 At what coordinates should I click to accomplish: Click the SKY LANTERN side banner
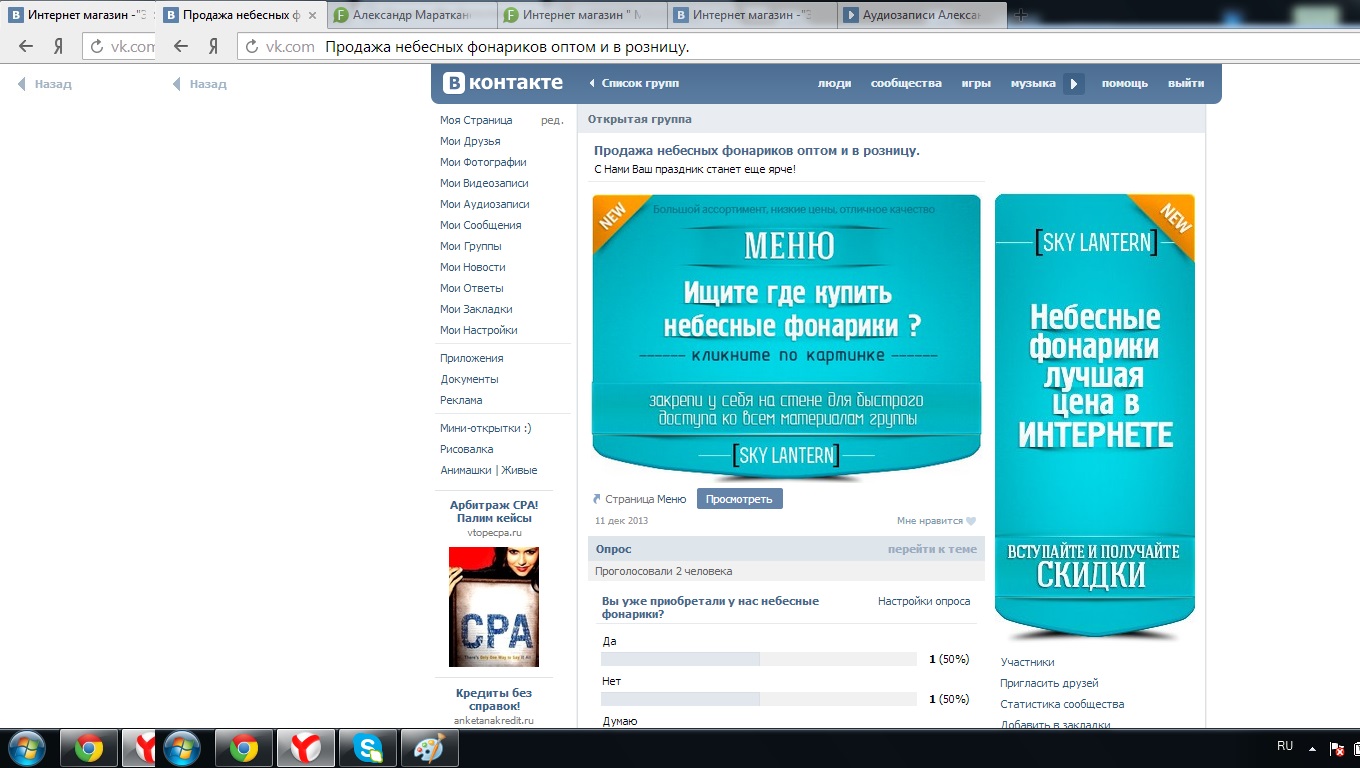1095,417
